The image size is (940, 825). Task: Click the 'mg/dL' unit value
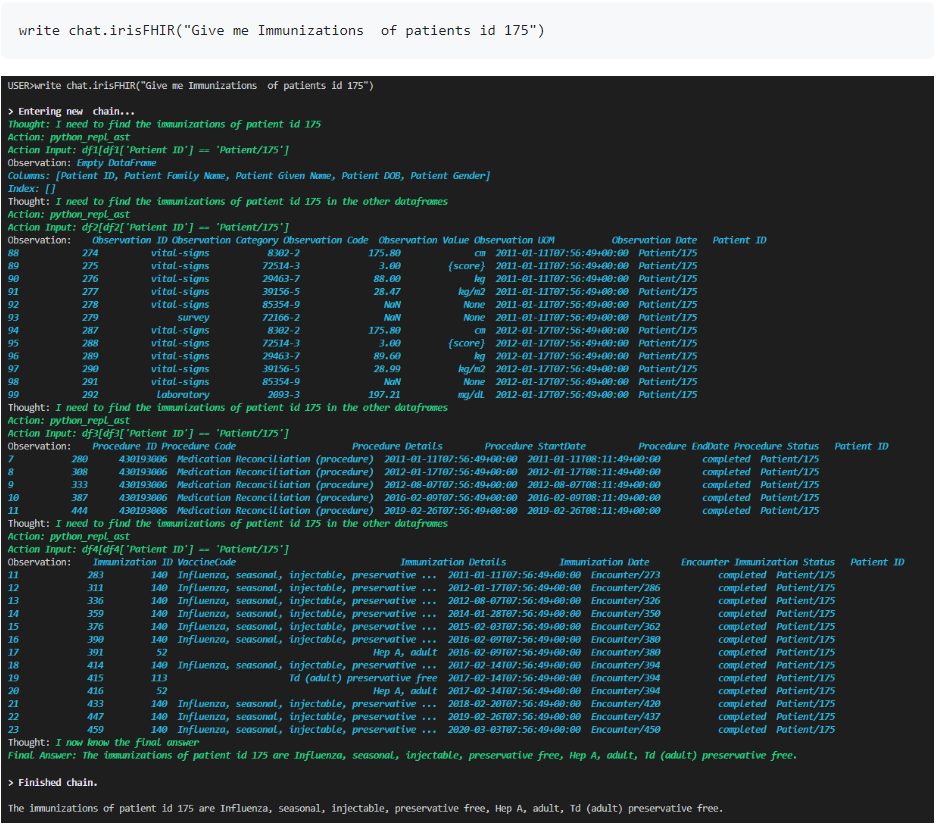(471, 395)
